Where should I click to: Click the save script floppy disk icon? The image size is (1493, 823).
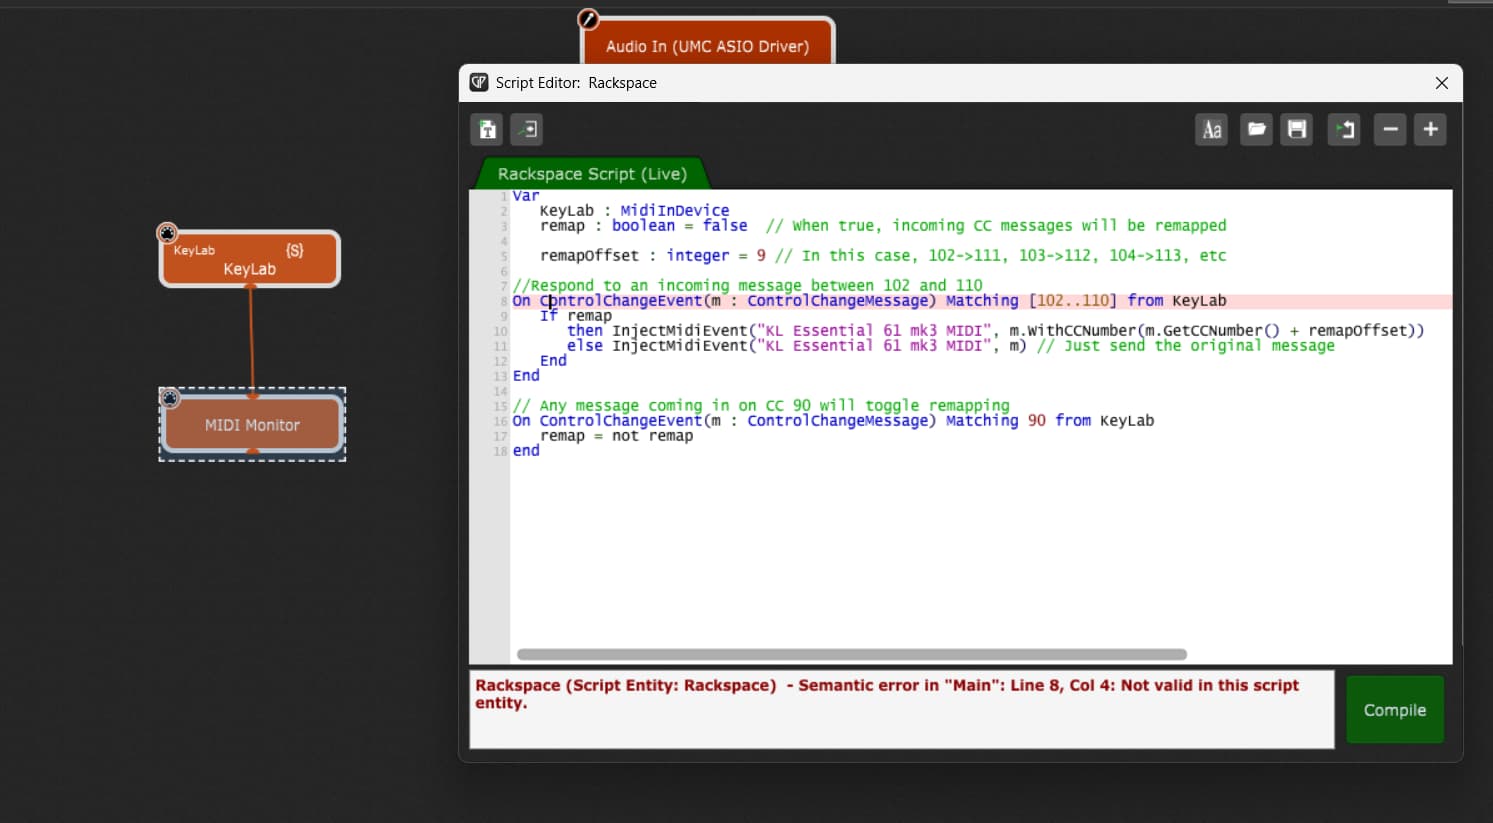(1297, 129)
